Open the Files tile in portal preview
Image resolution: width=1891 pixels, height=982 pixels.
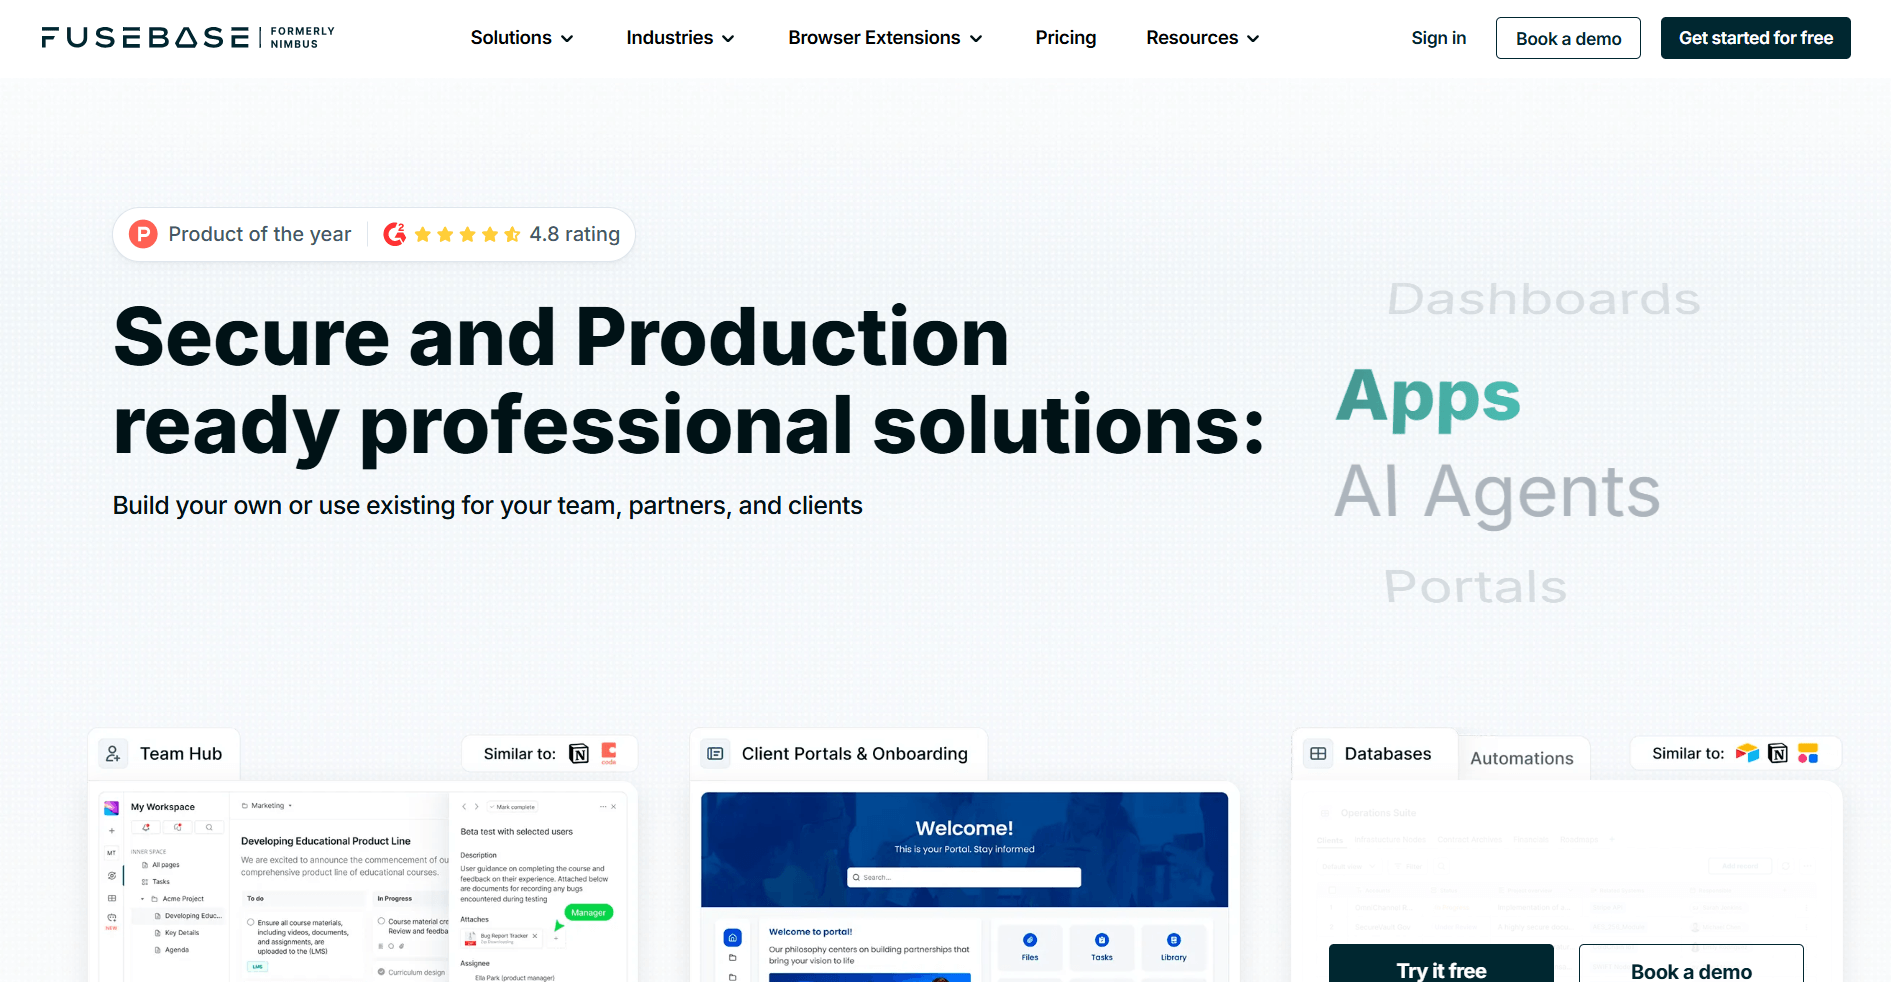(1029, 946)
